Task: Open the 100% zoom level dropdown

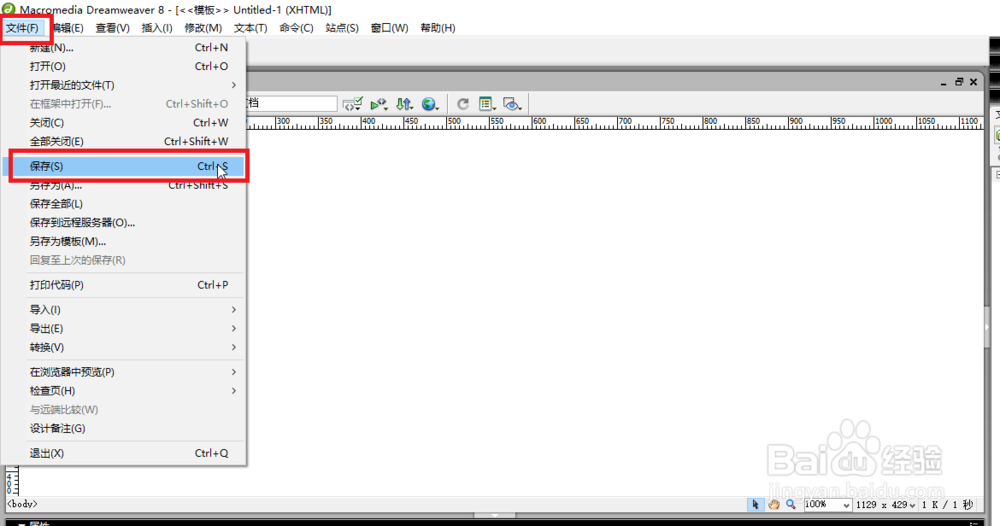Action: point(827,504)
